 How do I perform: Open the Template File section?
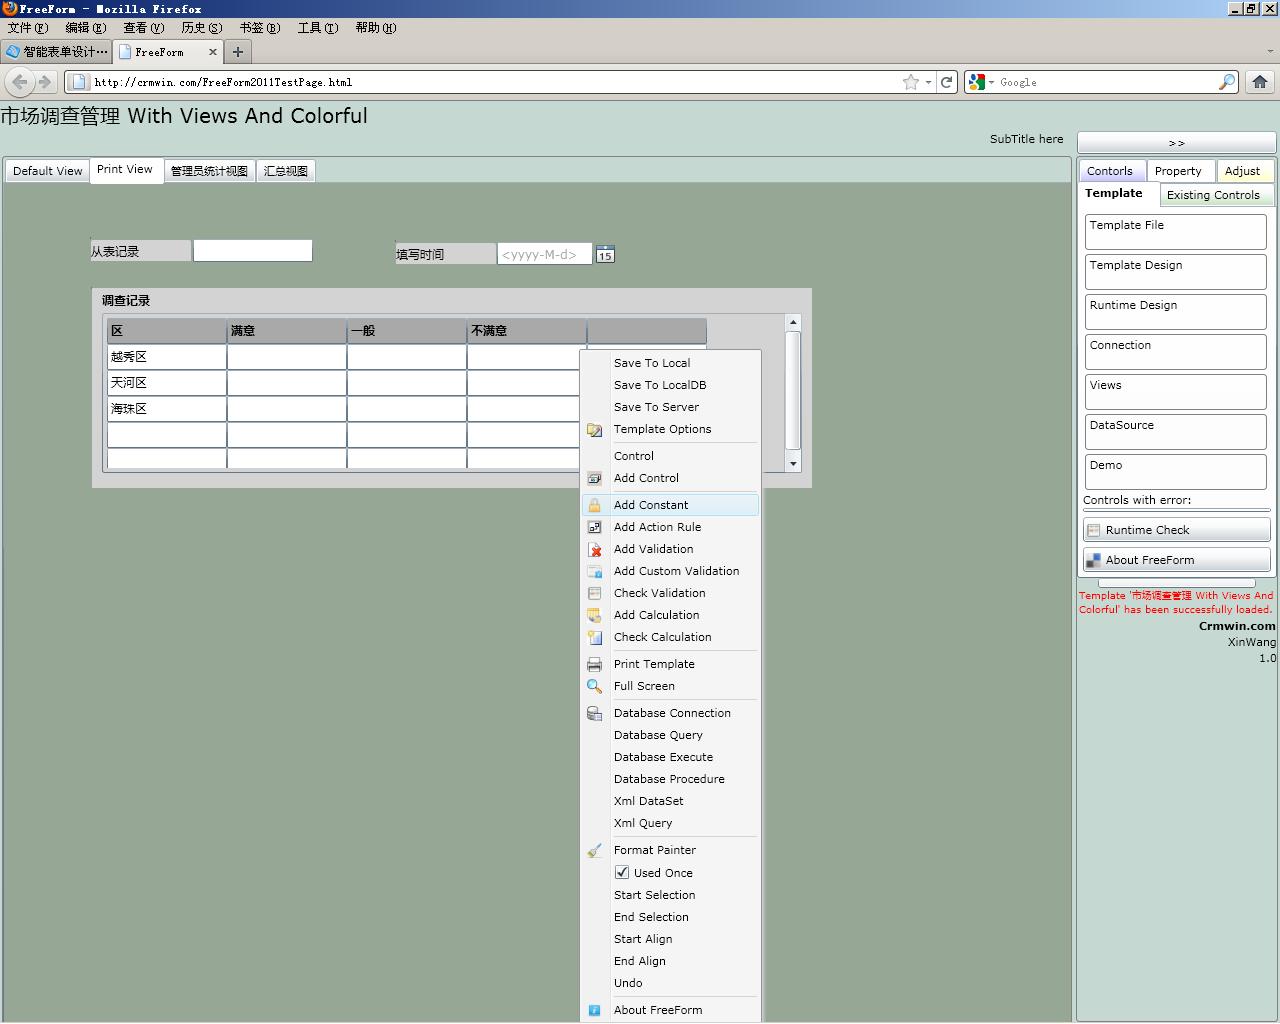1176,232
